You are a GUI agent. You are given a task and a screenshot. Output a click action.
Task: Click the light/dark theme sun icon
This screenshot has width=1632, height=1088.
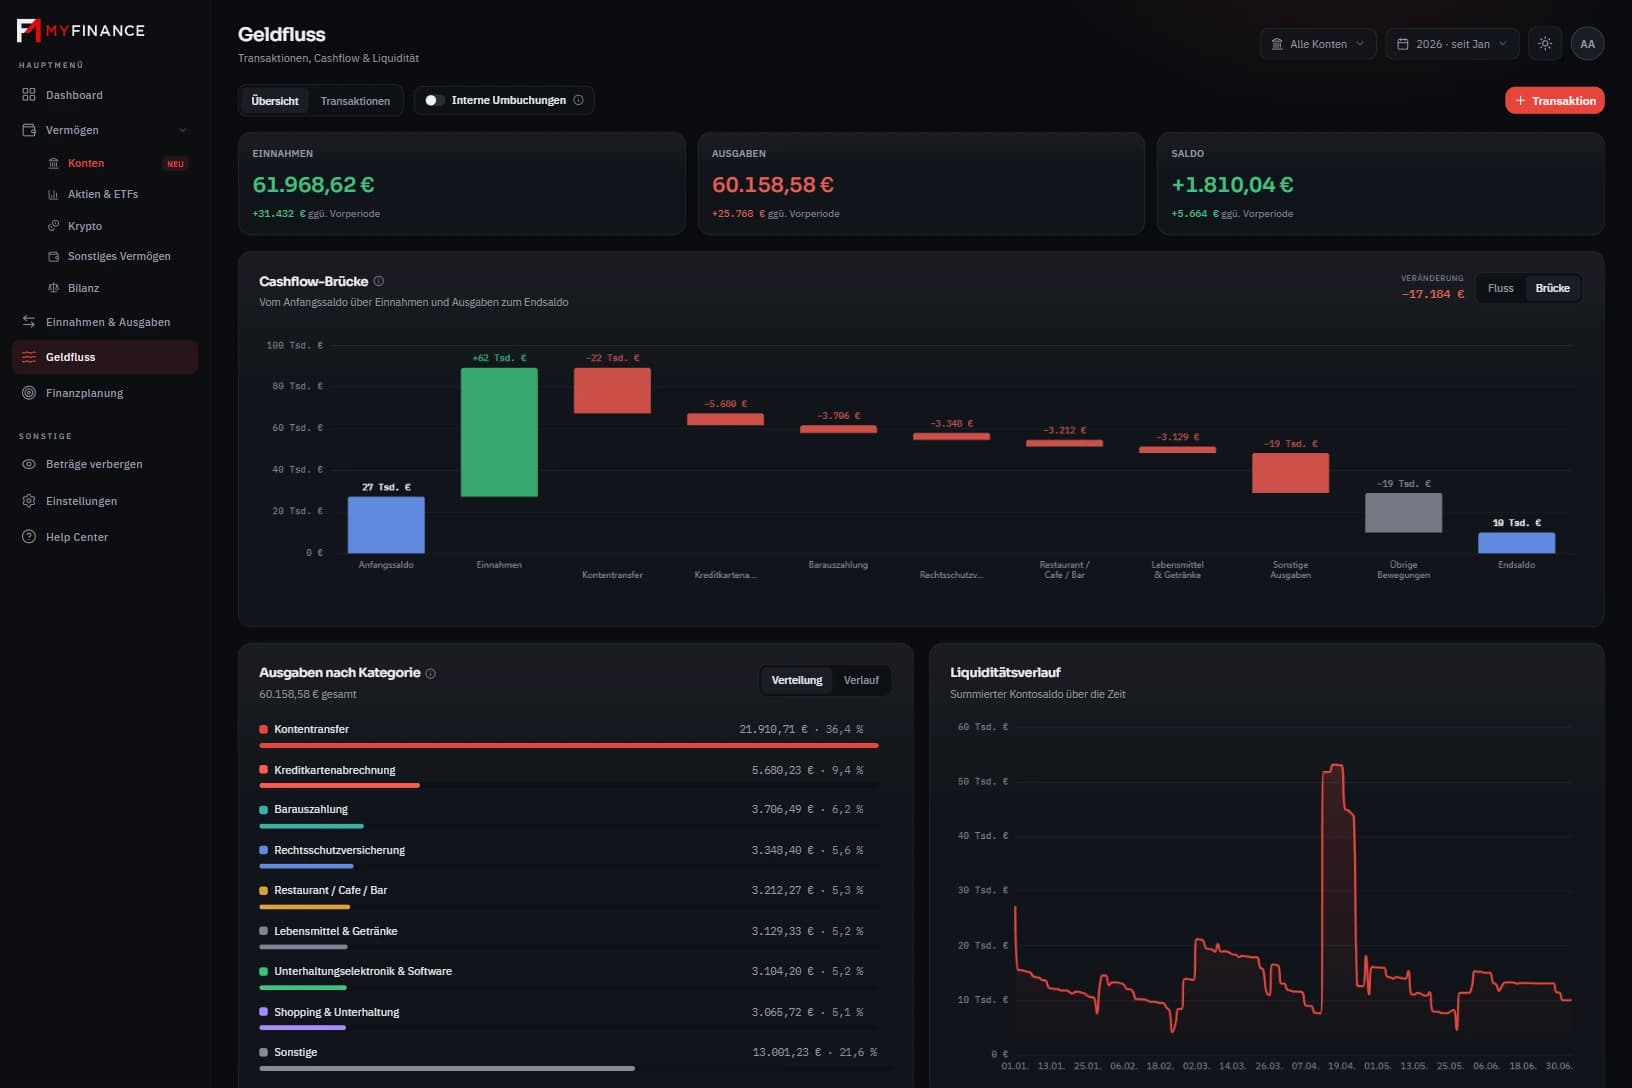[1545, 44]
